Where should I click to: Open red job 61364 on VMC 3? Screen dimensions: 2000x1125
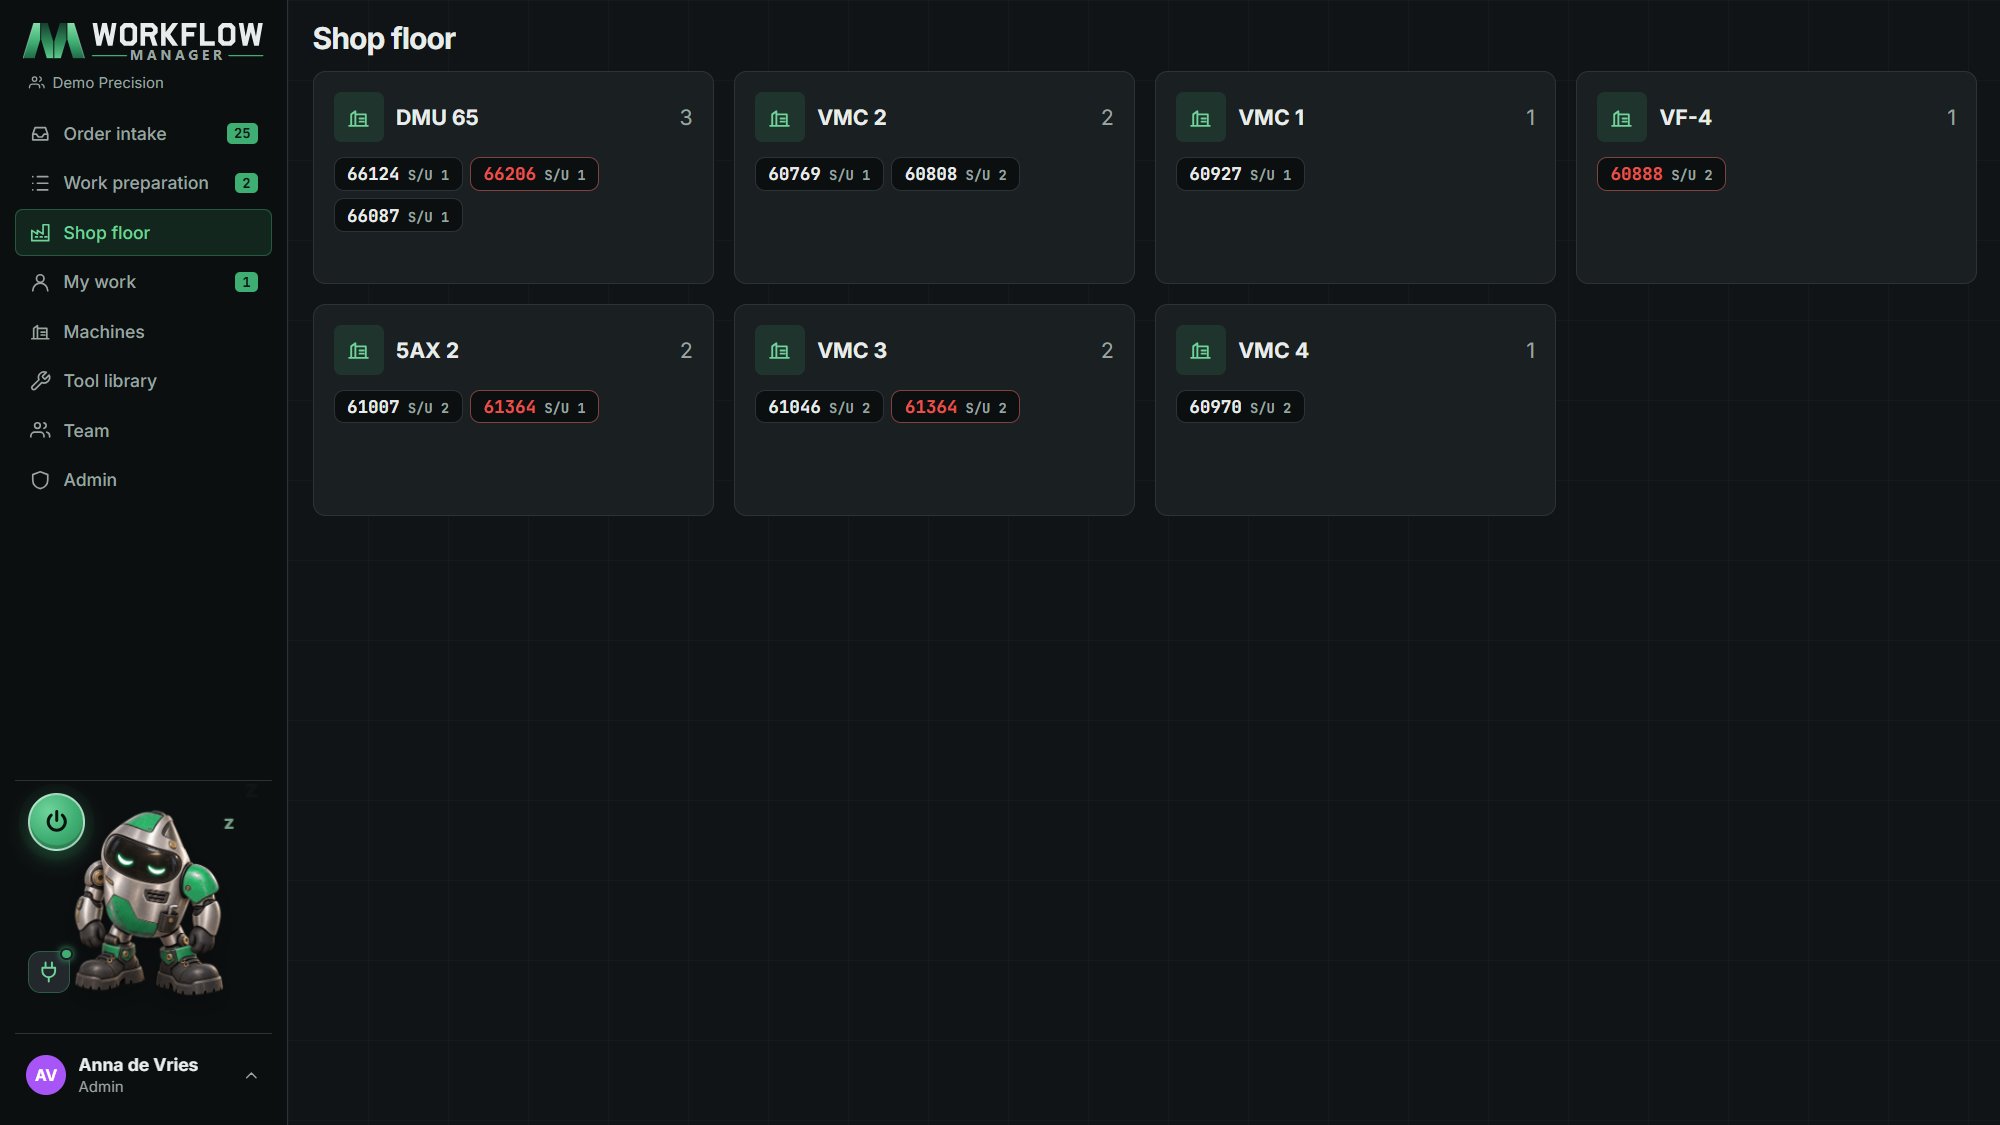coord(955,407)
